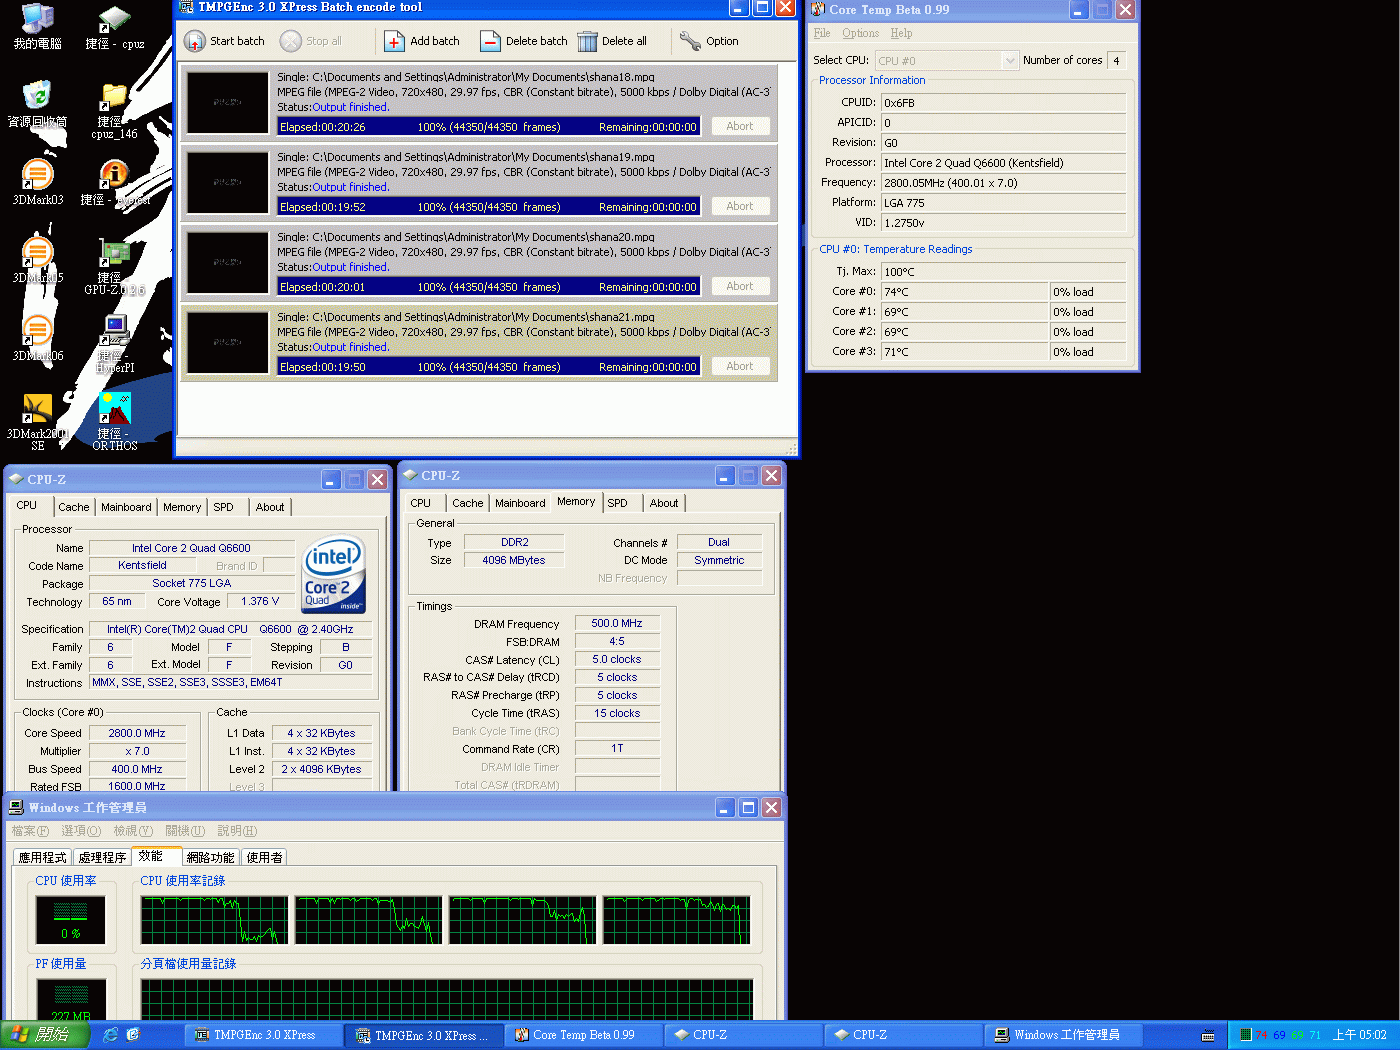
Task: Open the everest info shortcut icon
Action: coord(115,182)
